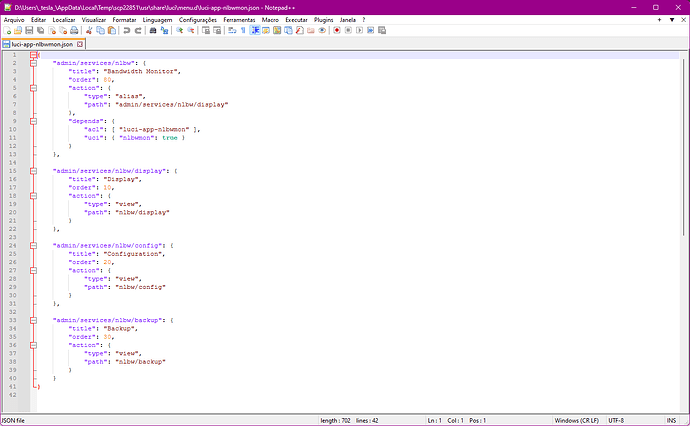Open the Configurações menu
690x426 pixels.
pyautogui.click(x=198, y=20)
